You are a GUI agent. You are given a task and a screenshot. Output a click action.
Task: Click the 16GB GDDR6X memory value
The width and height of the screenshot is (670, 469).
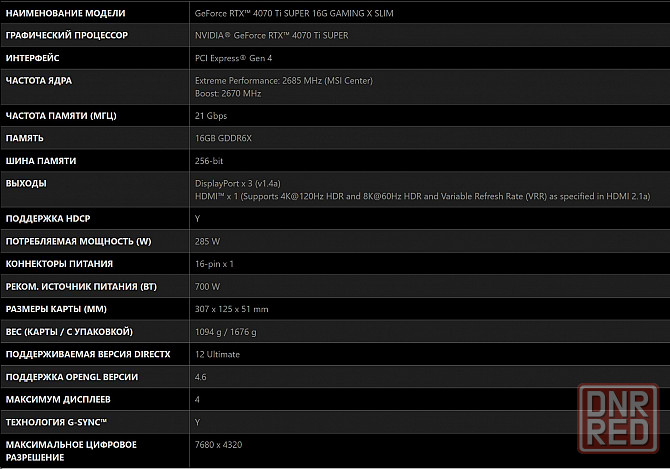coord(223,138)
